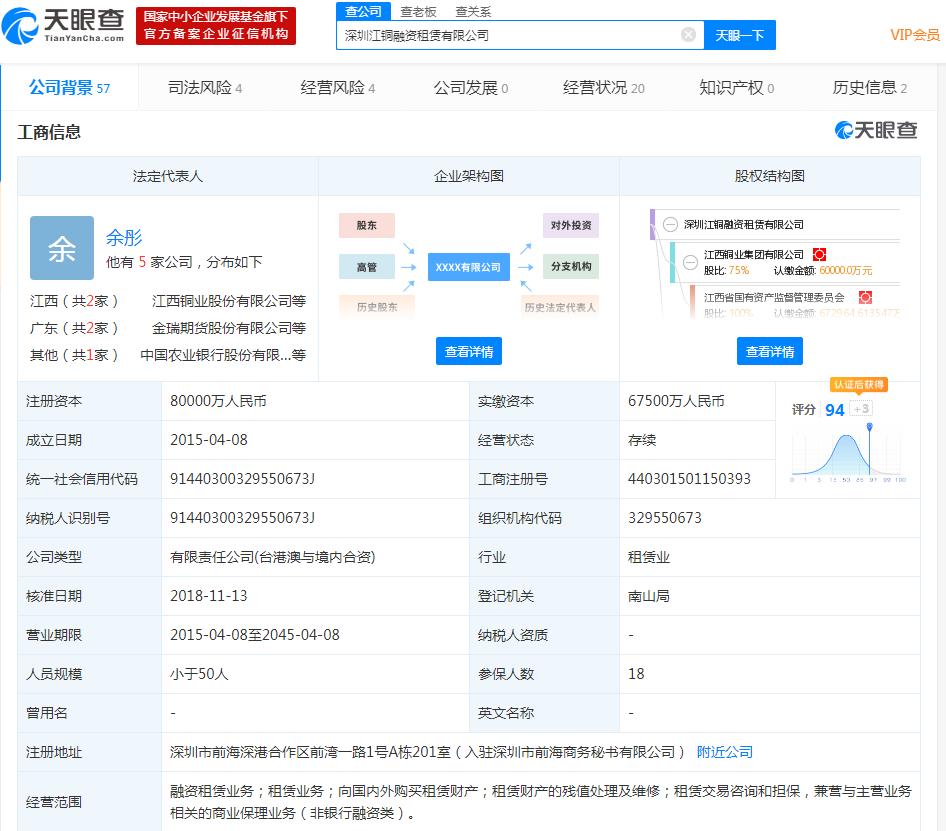
Task: Open the 经营状况 20 tab
Action: 603,88
